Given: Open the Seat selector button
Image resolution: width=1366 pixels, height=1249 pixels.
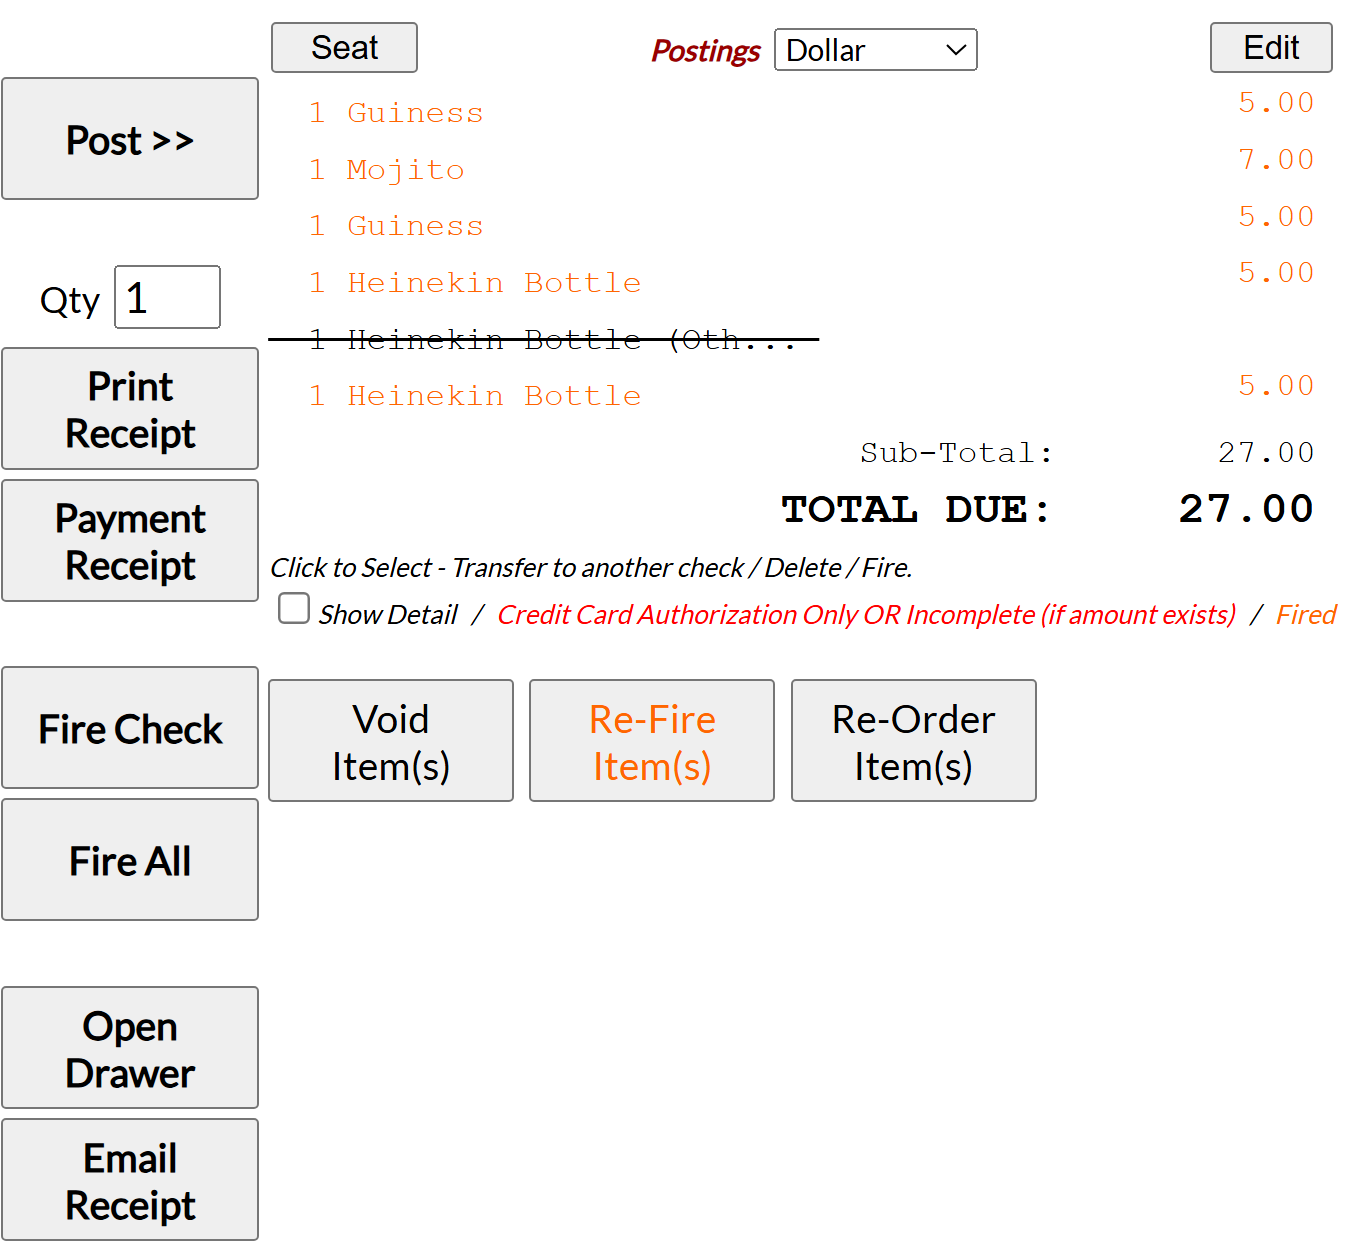Looking at the screenshot, I should (344, 48).
